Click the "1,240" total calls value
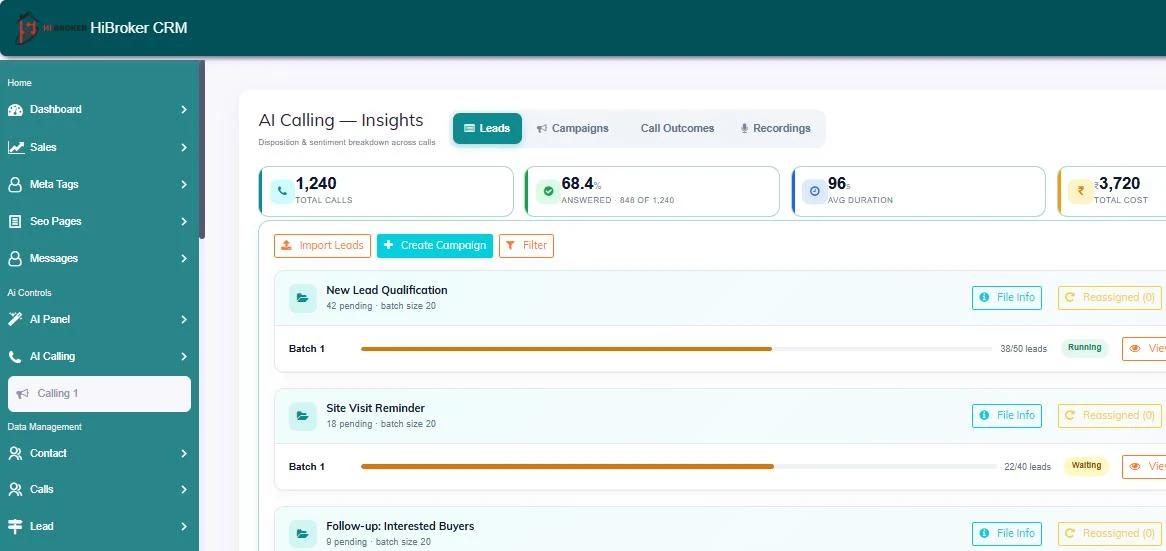The width and height of the screenshot is (1166, 551). (x=316, y=184)
